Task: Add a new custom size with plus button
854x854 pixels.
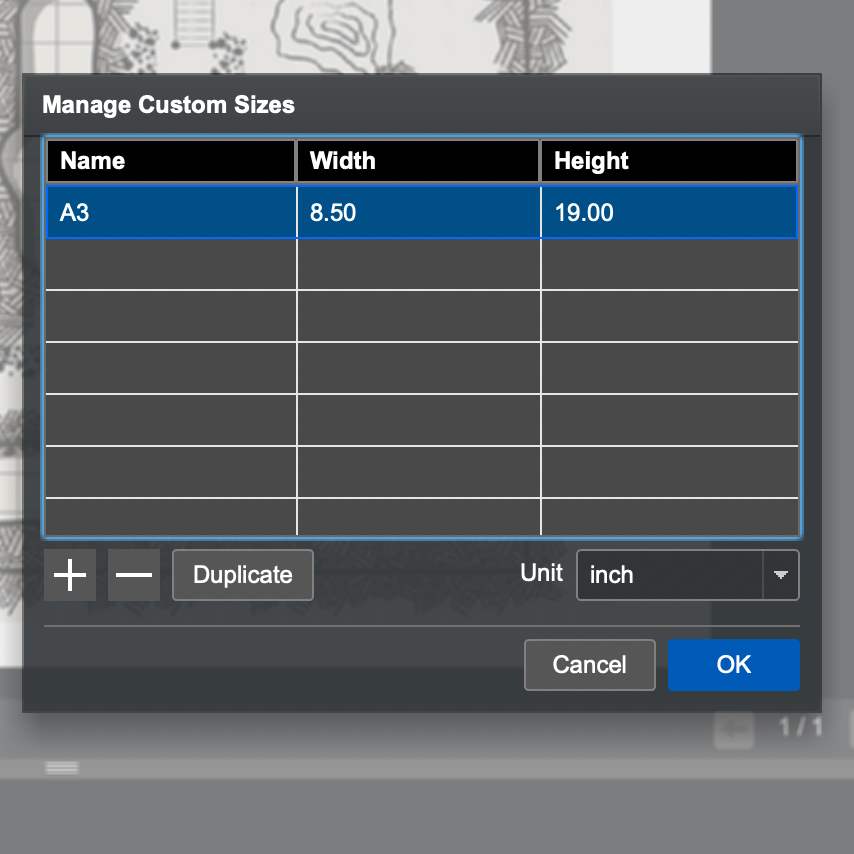Action: click(x=70, y=575)
